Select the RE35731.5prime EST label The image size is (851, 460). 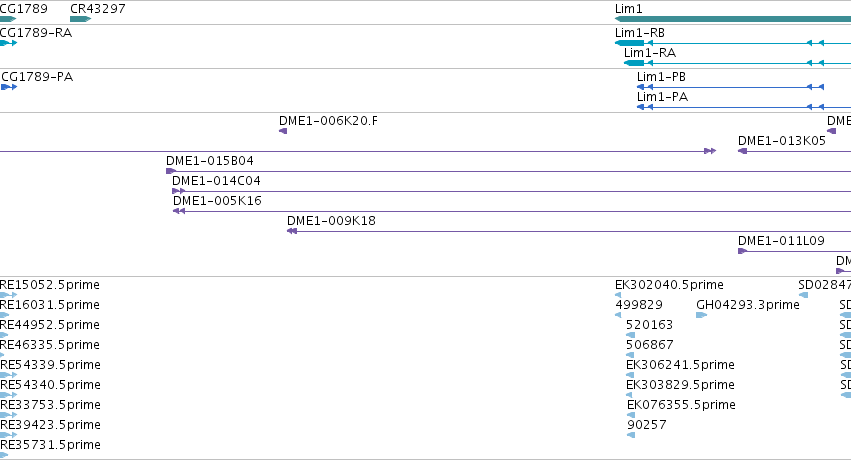coord(50,445)
